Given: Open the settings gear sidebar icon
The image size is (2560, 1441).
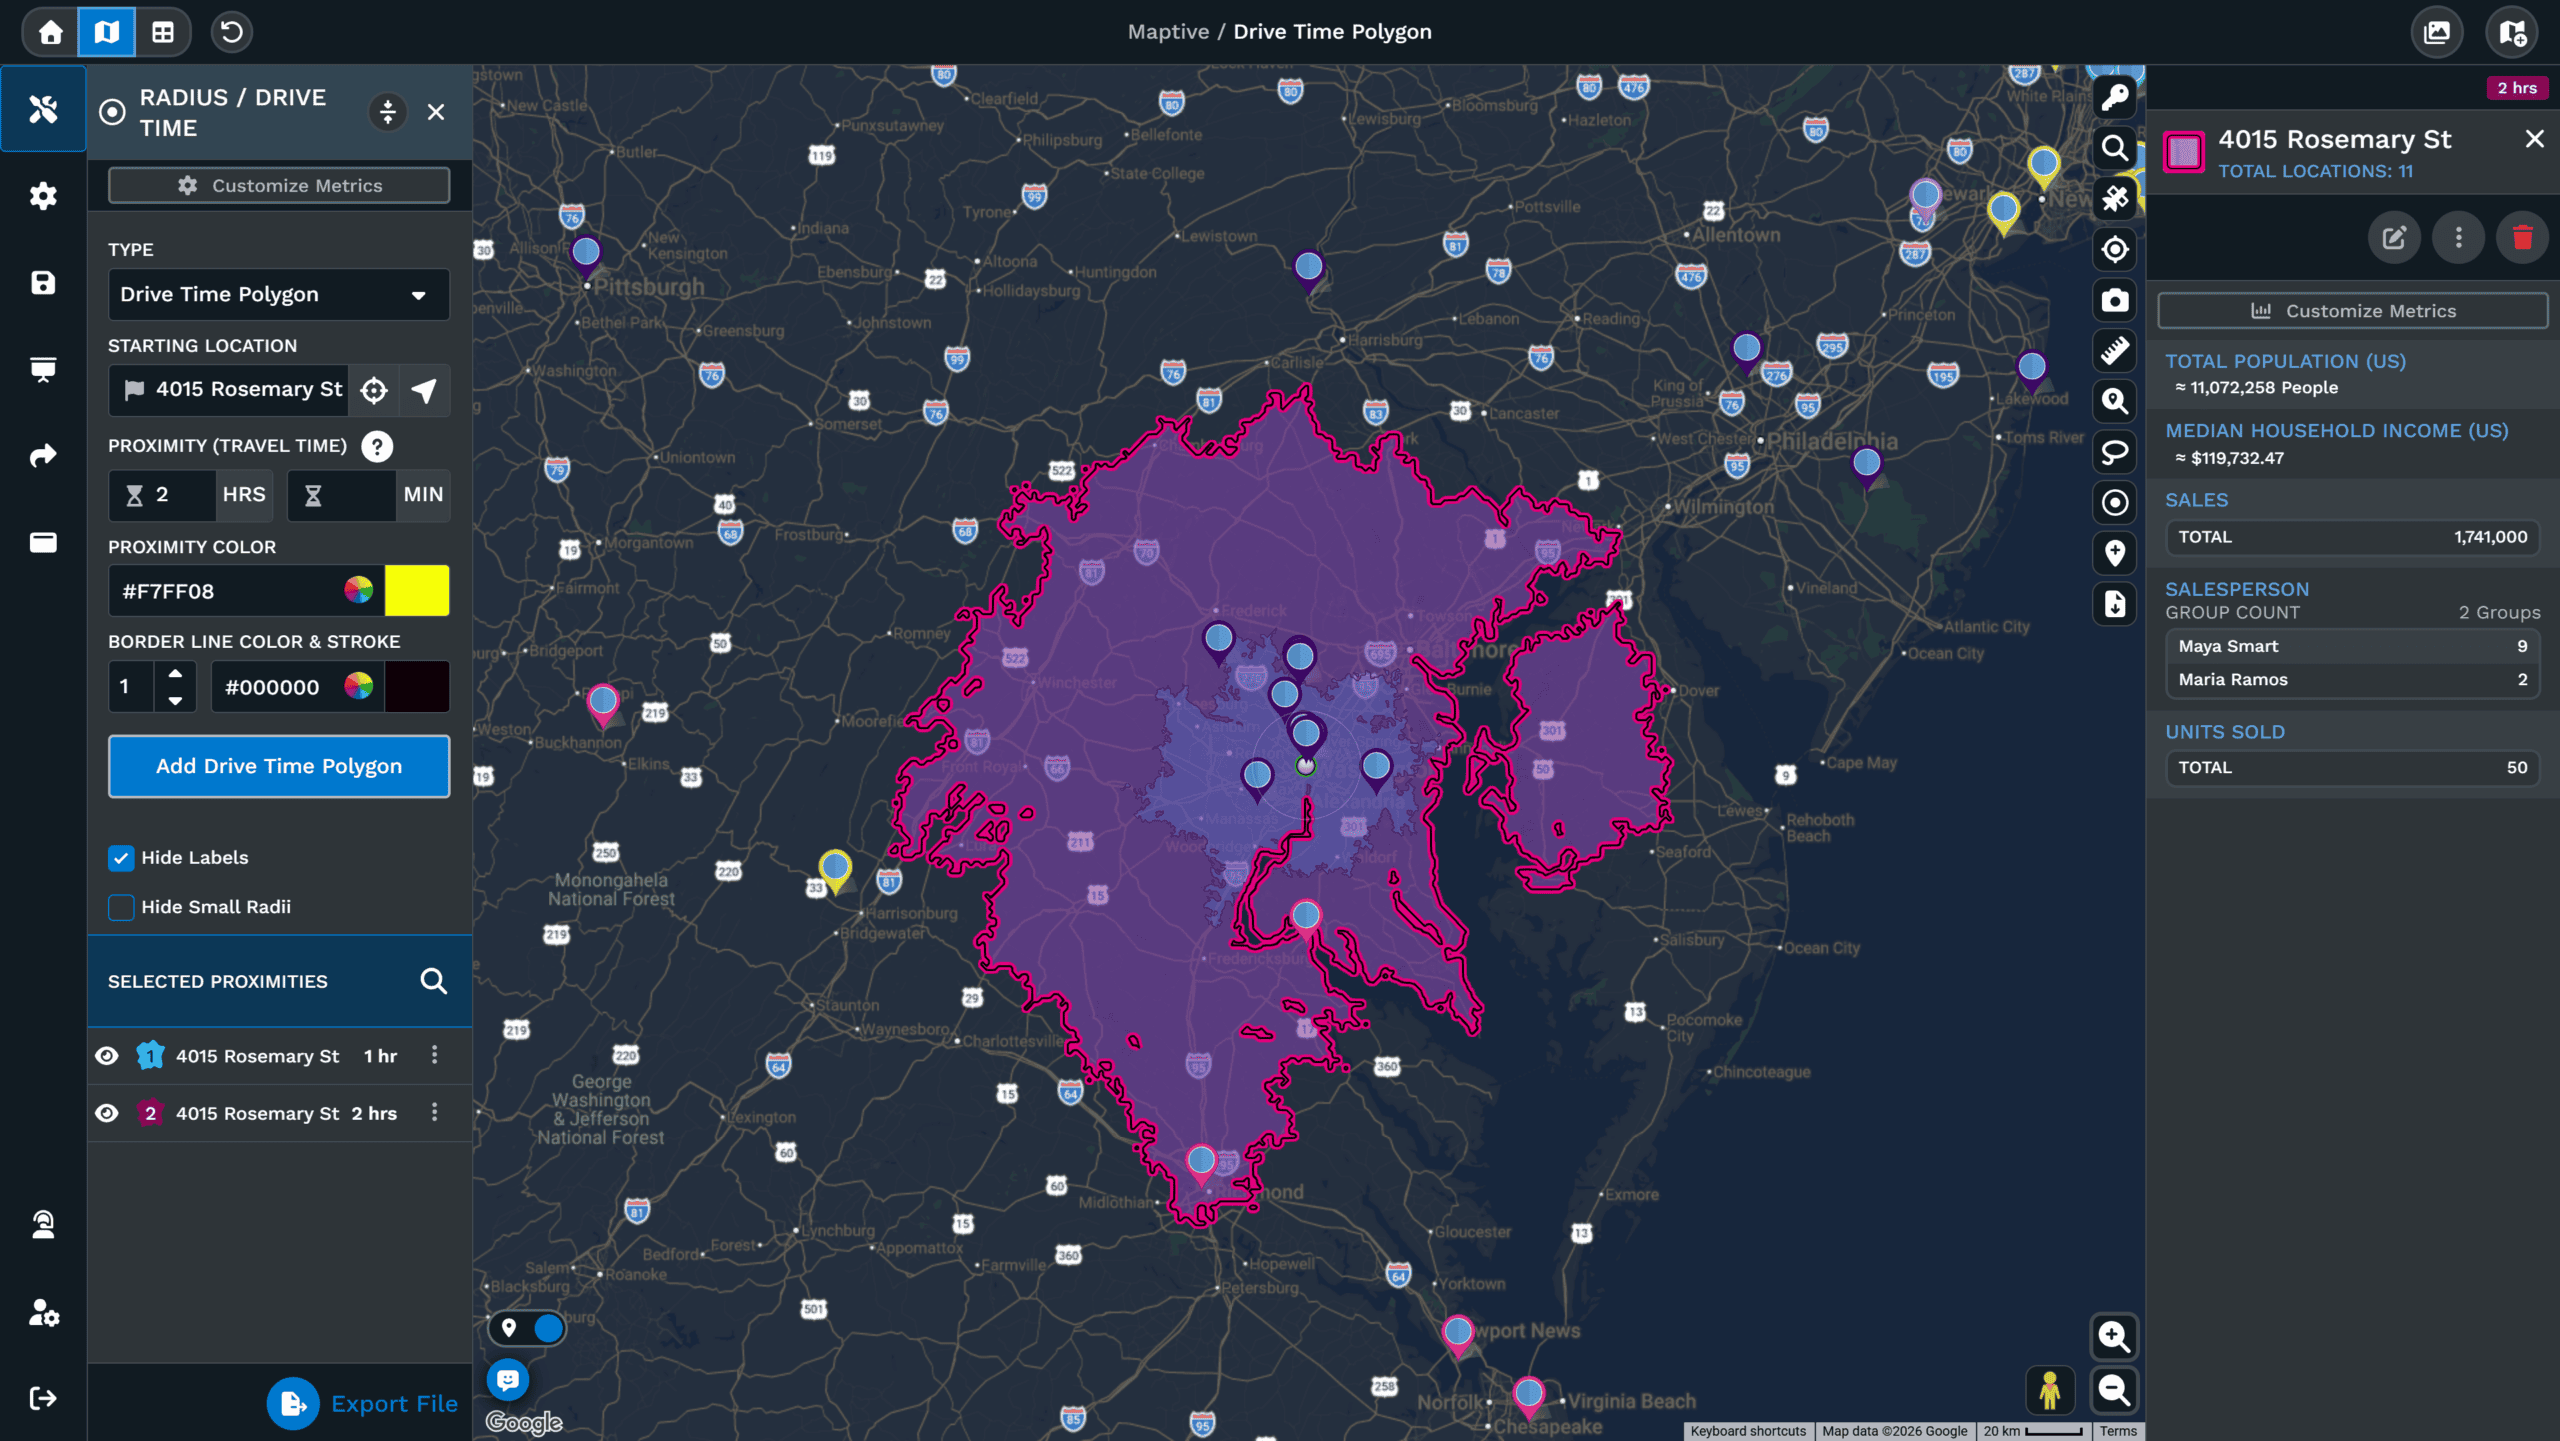Looking at the screenshot, I should coord(43,195).
